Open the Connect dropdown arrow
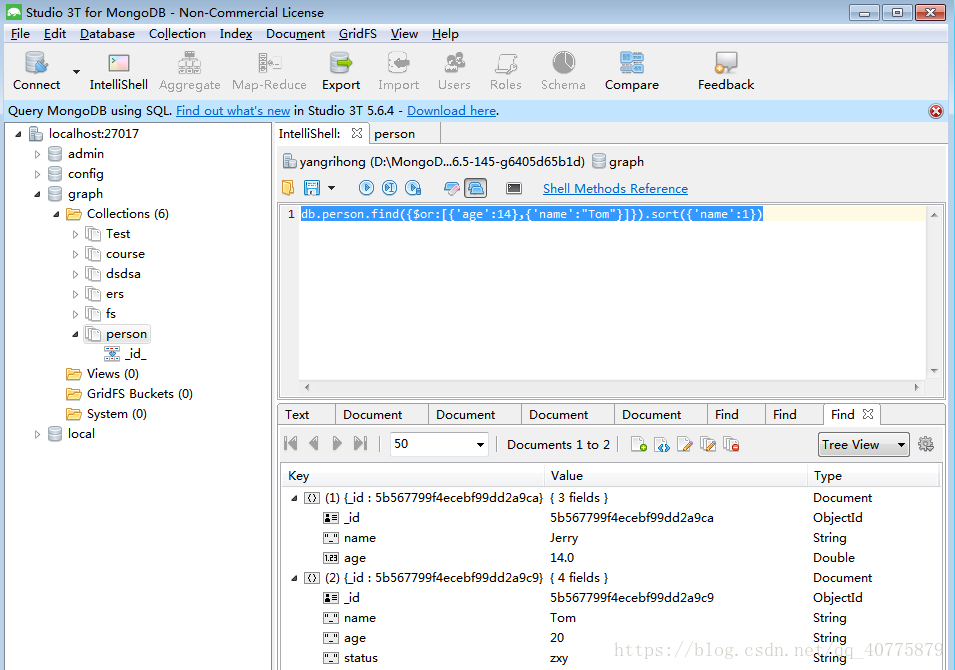955x670 pixels. (76, 71)
